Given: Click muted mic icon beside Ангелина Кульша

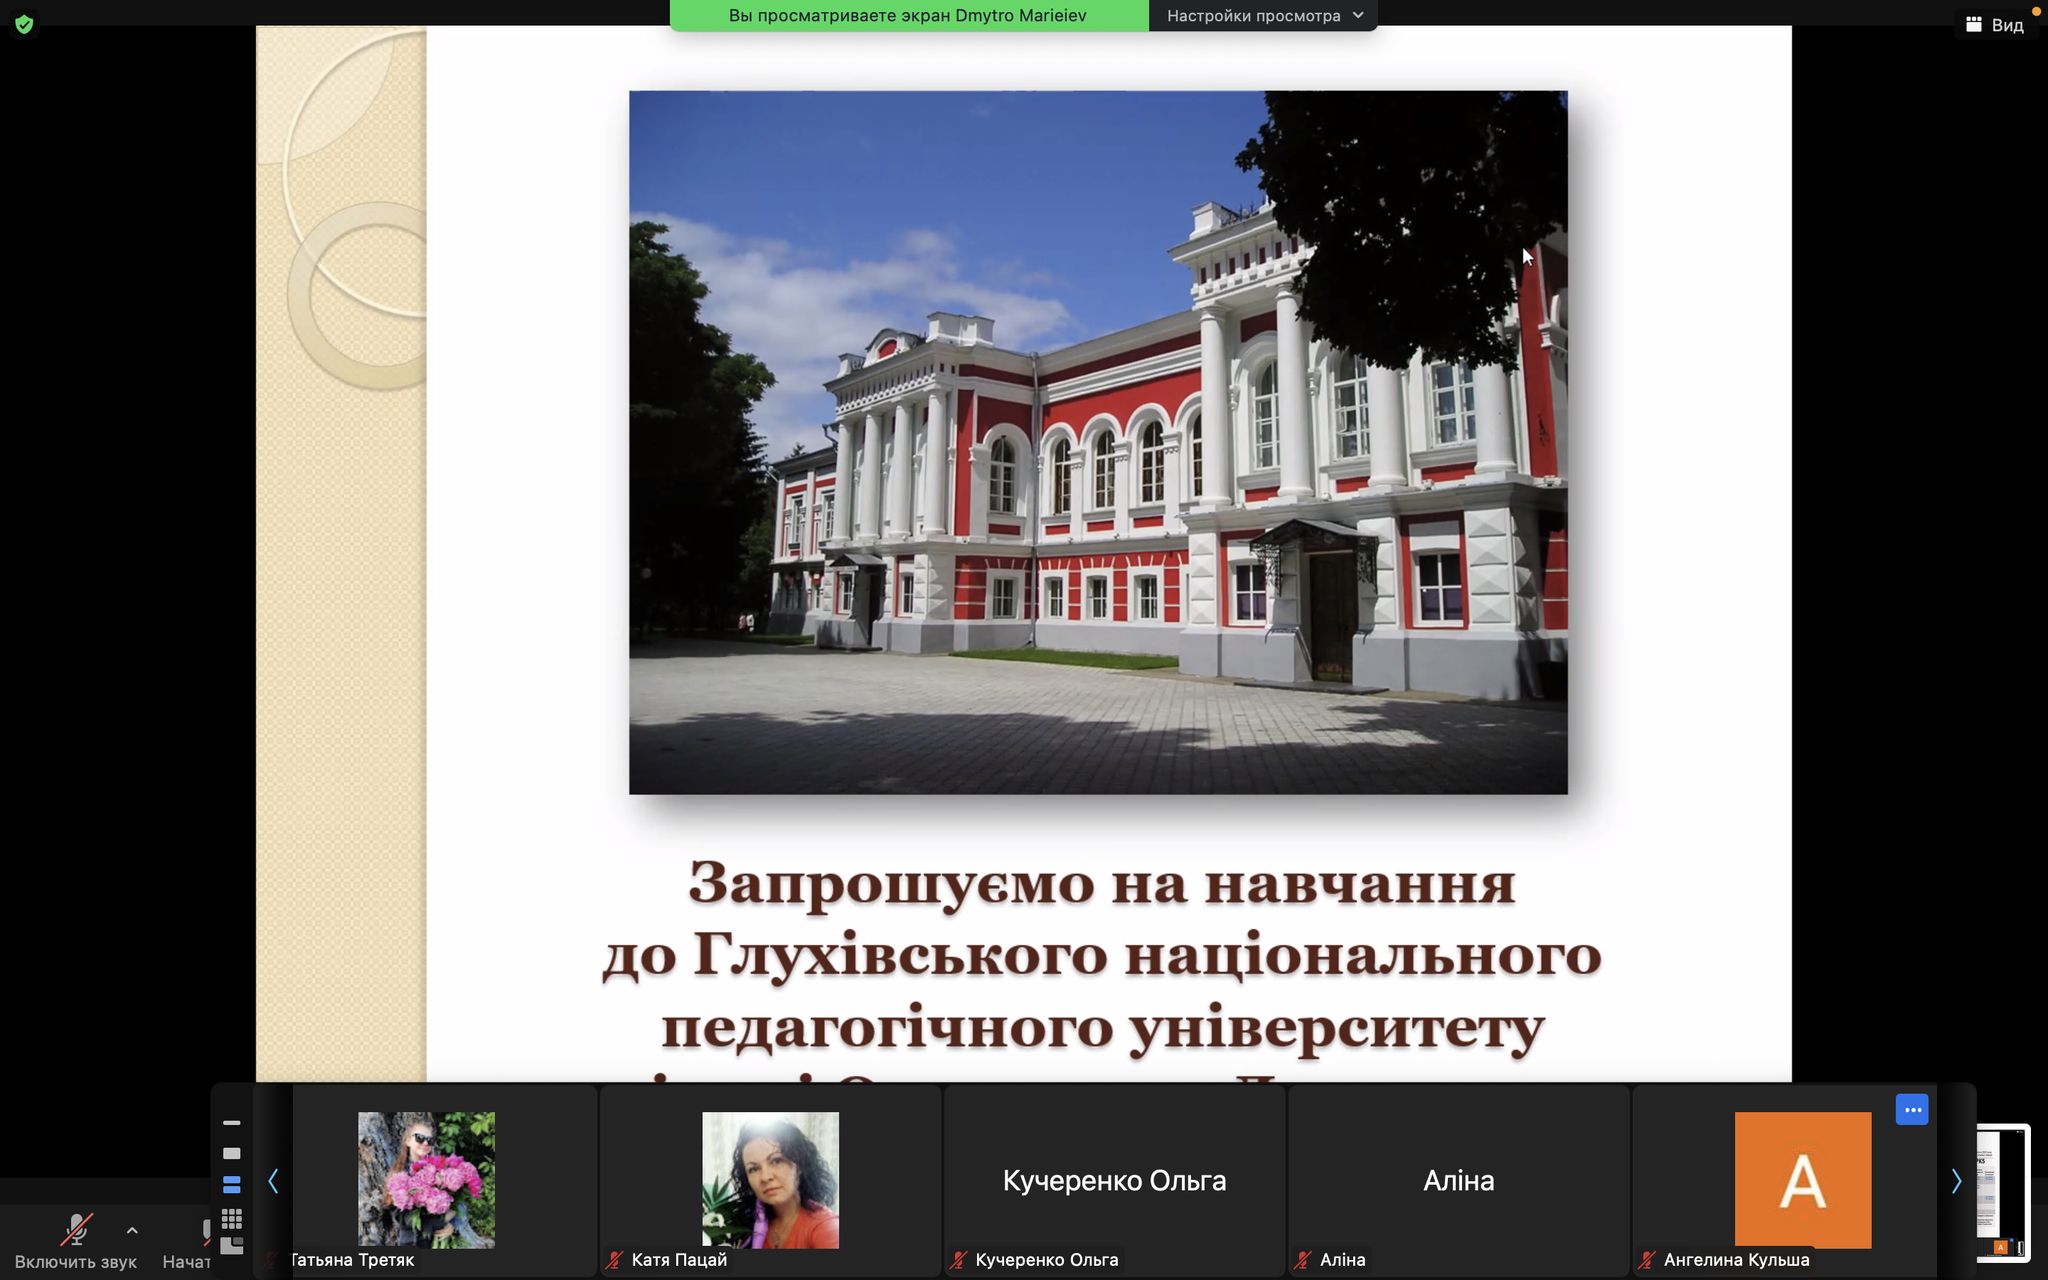Looking at the screenshot, I should coord(1646,1261).
